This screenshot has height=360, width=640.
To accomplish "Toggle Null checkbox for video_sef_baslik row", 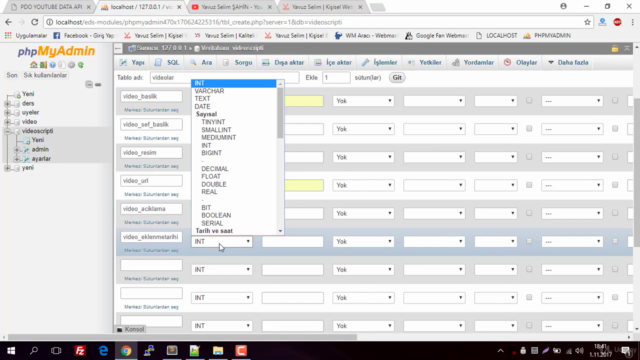I will click(x=529, y=129).
